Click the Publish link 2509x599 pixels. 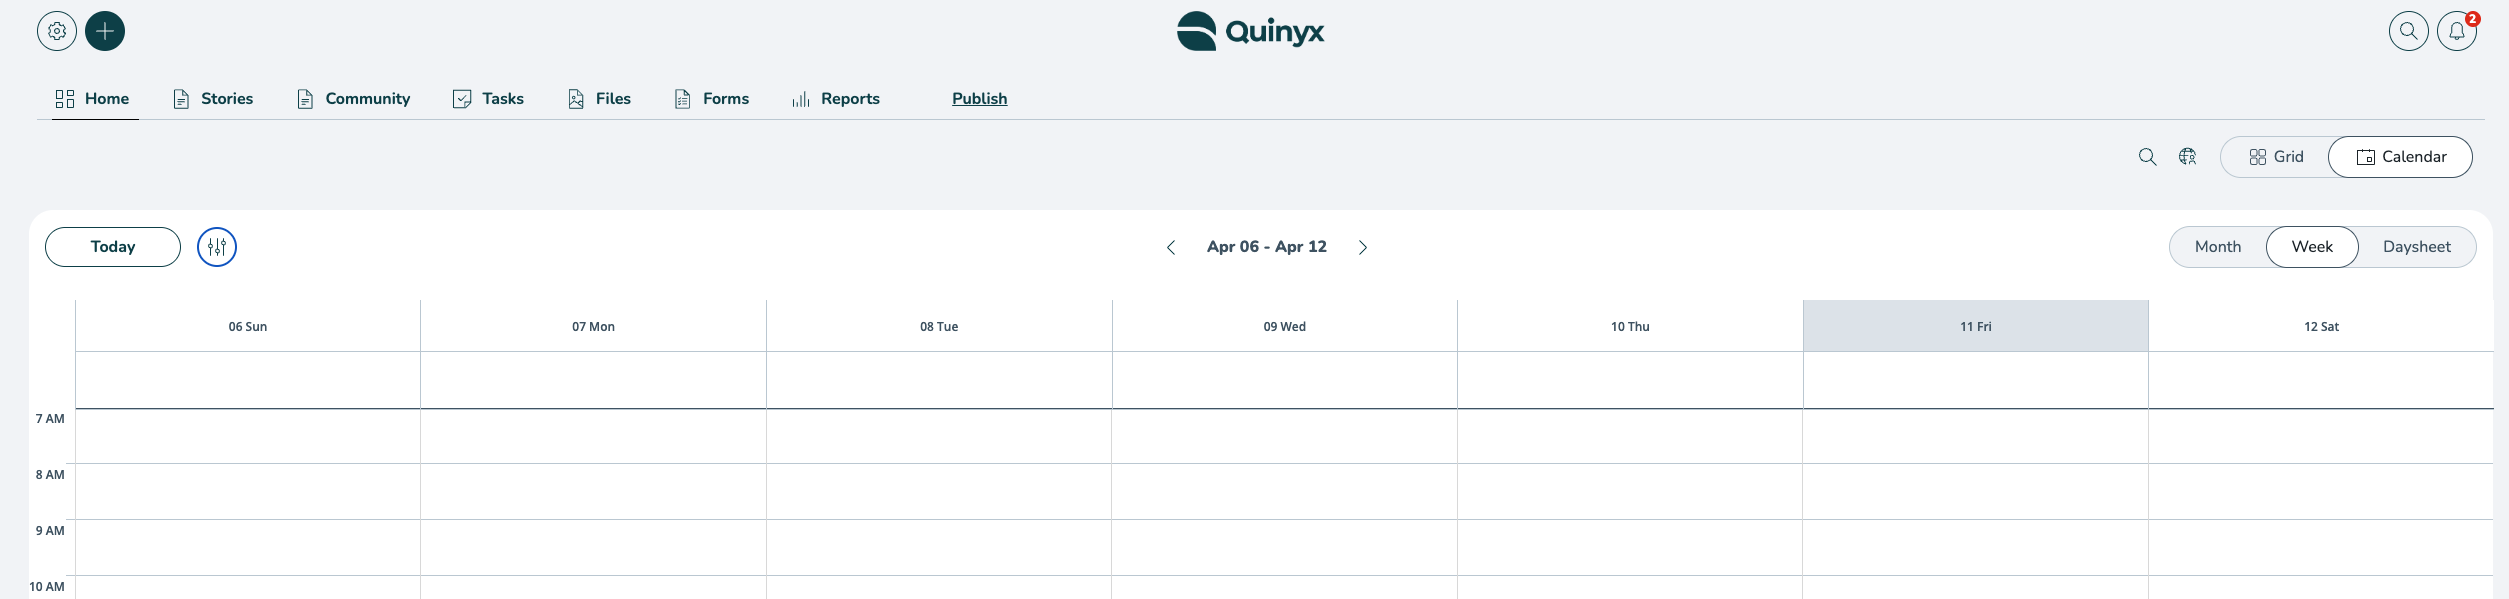click(979, 99)
